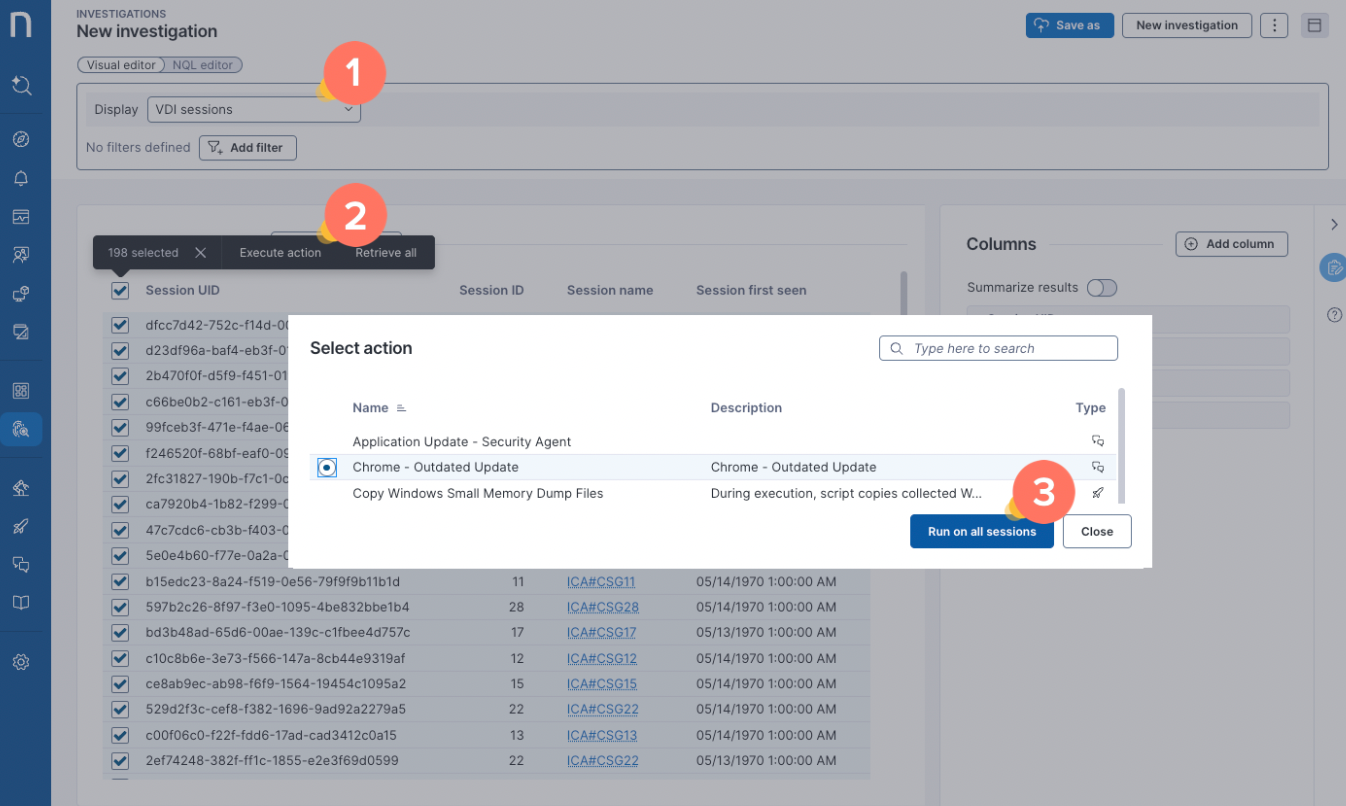This screenshot has height=806, width=1346.
Task: Switch to the Visual editor tab
Action: point(121,65)
